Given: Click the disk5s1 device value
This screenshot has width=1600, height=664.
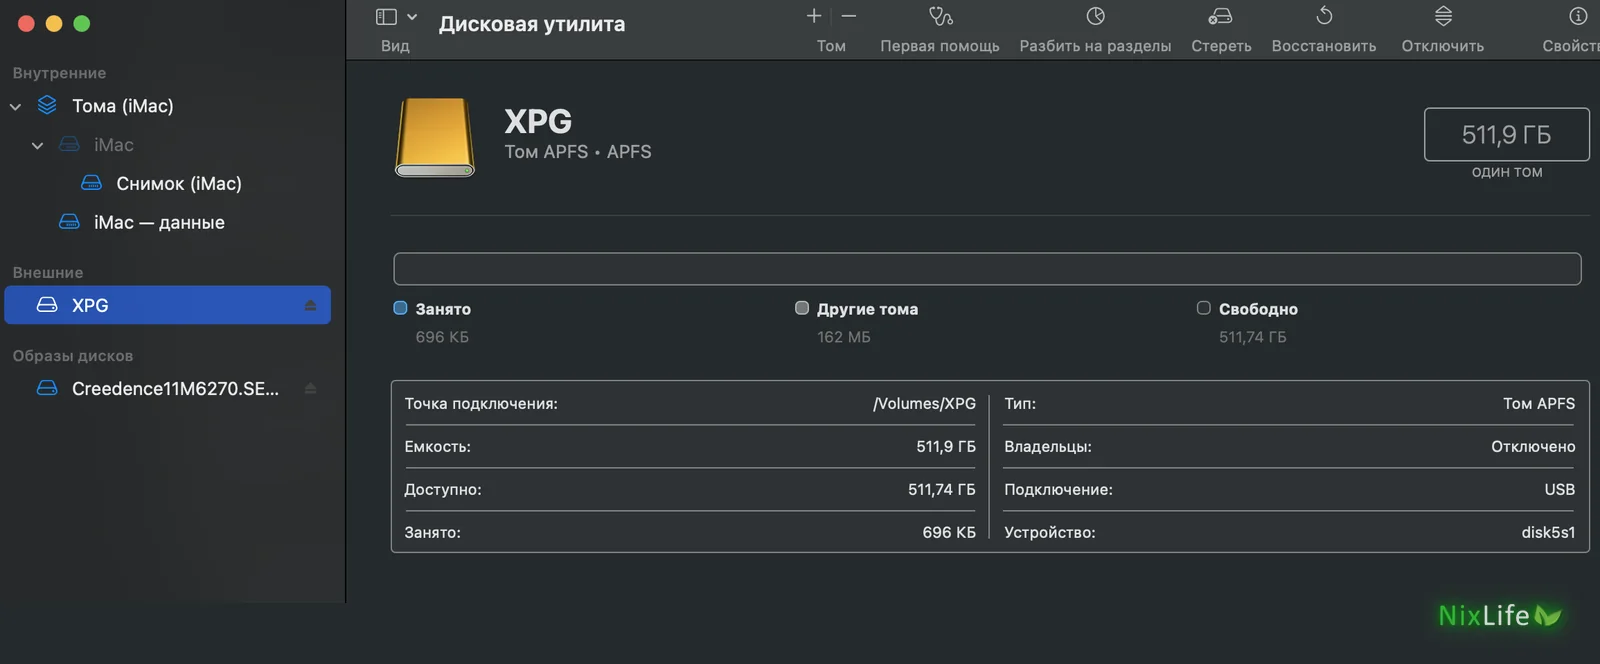Looking at the screenshot, I should coord(1548,533).
